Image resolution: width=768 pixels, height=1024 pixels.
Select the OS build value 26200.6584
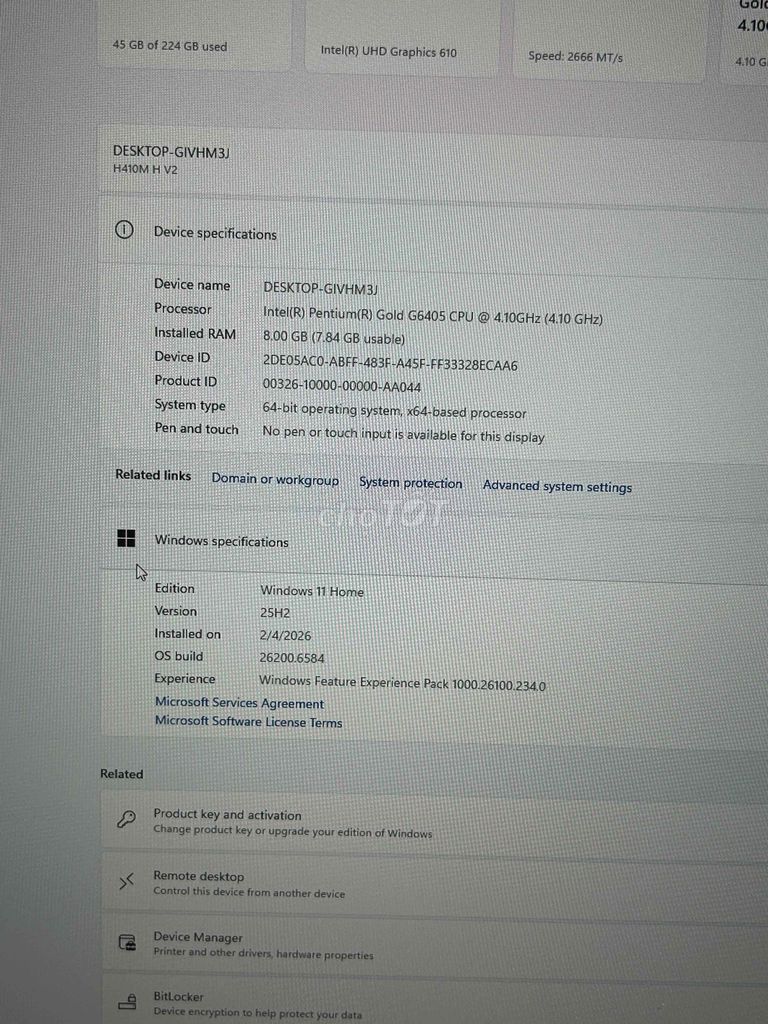292,658
